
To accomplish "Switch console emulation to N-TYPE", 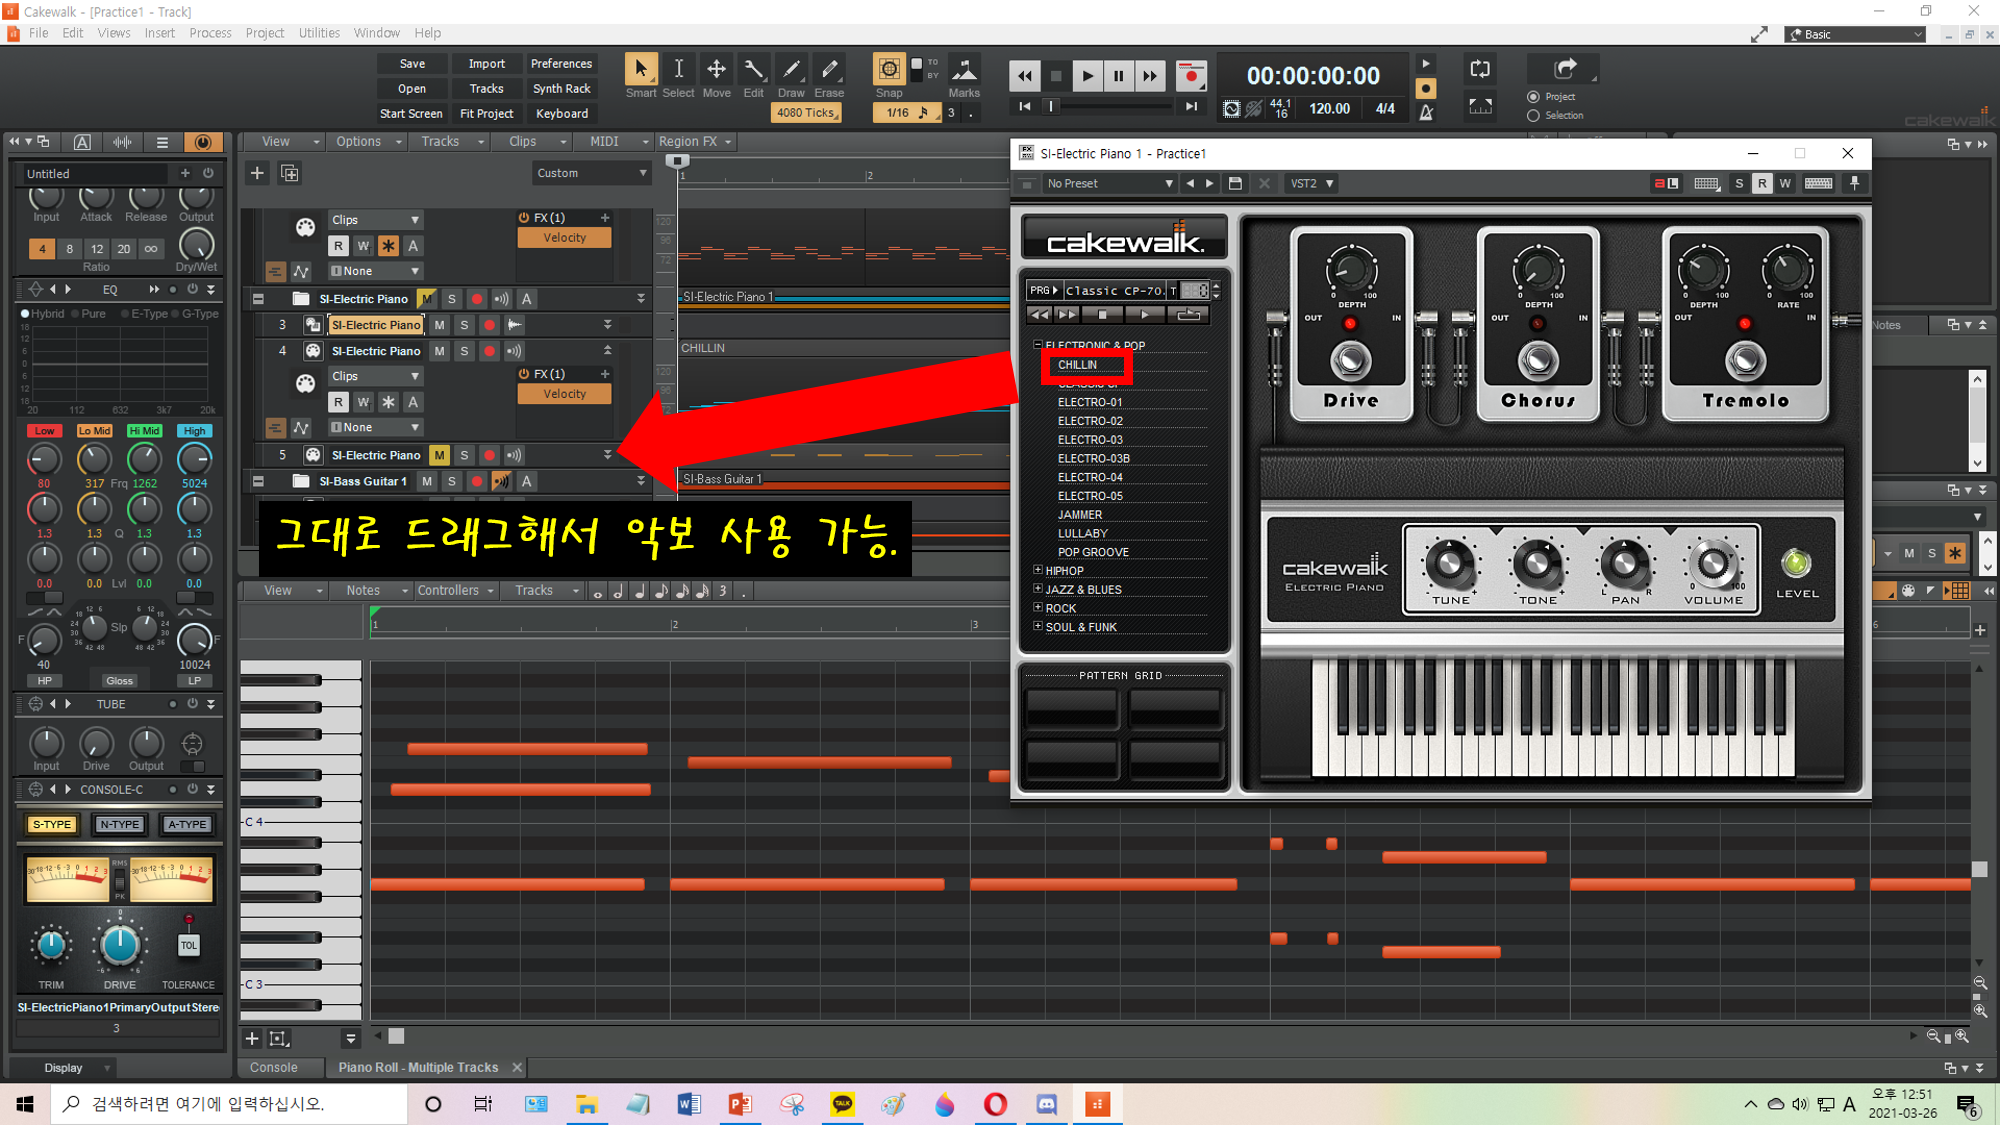I will coord(119,824).
